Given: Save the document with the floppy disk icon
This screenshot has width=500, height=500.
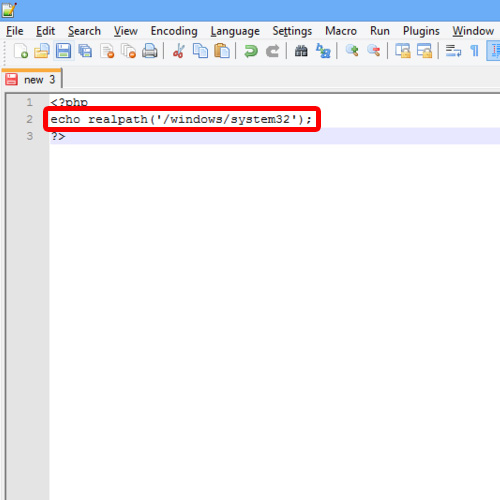Looking at the screenshot, I should click(63, 51).
